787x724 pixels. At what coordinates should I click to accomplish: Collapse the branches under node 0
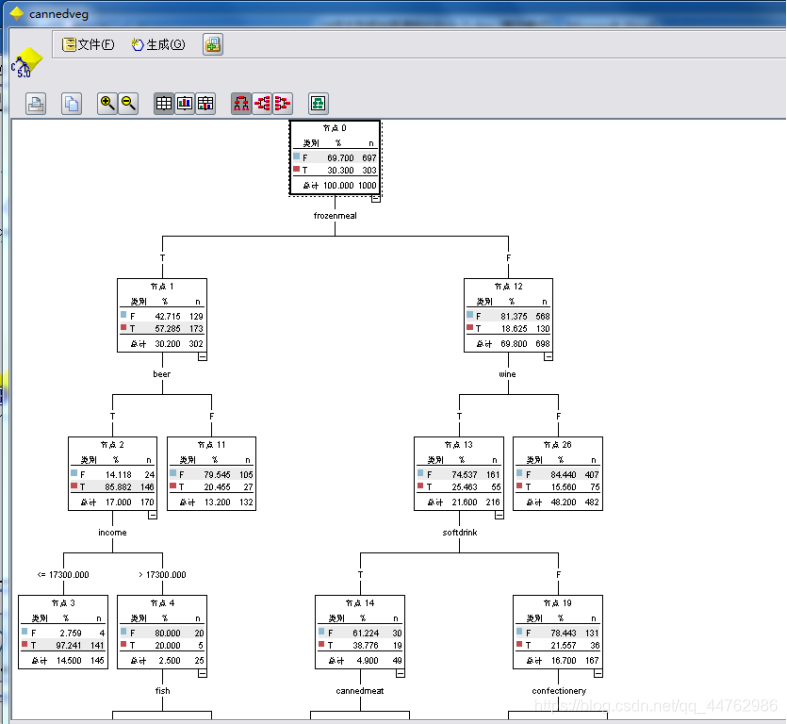pos(375,199)
